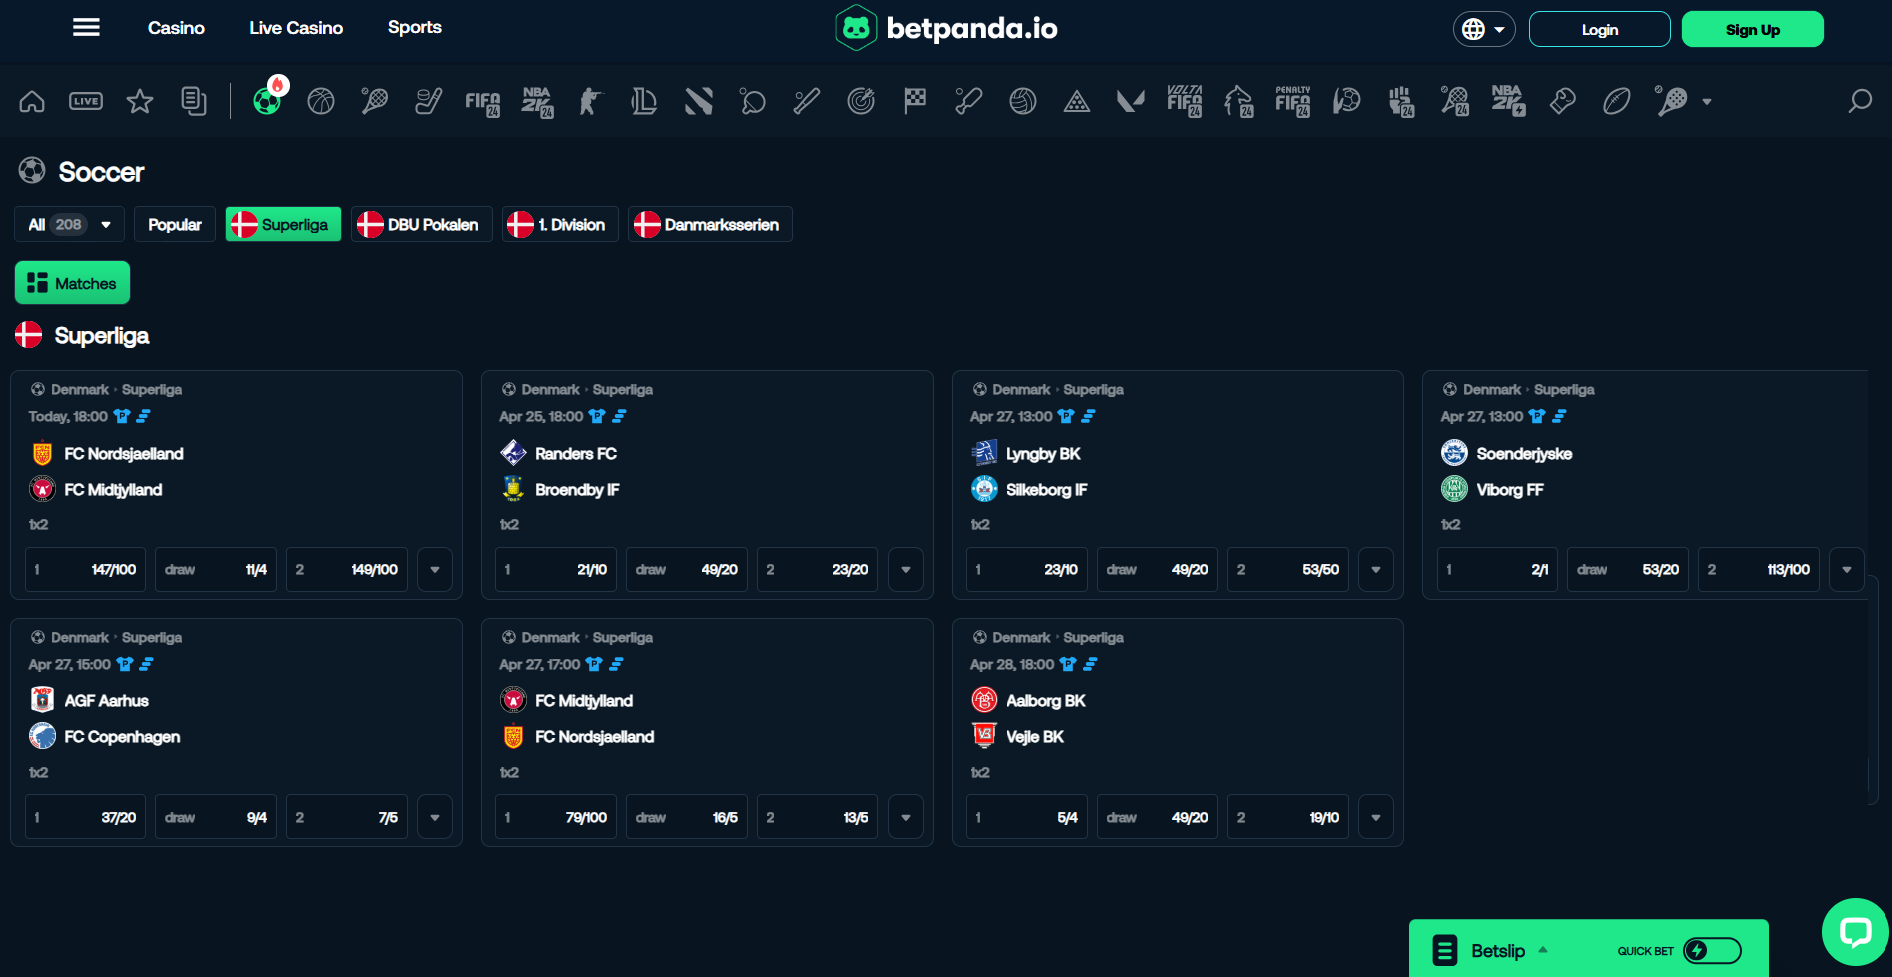Select the Baseball bat icon
Screen dimensions: 1892x977
coord(807,101)
